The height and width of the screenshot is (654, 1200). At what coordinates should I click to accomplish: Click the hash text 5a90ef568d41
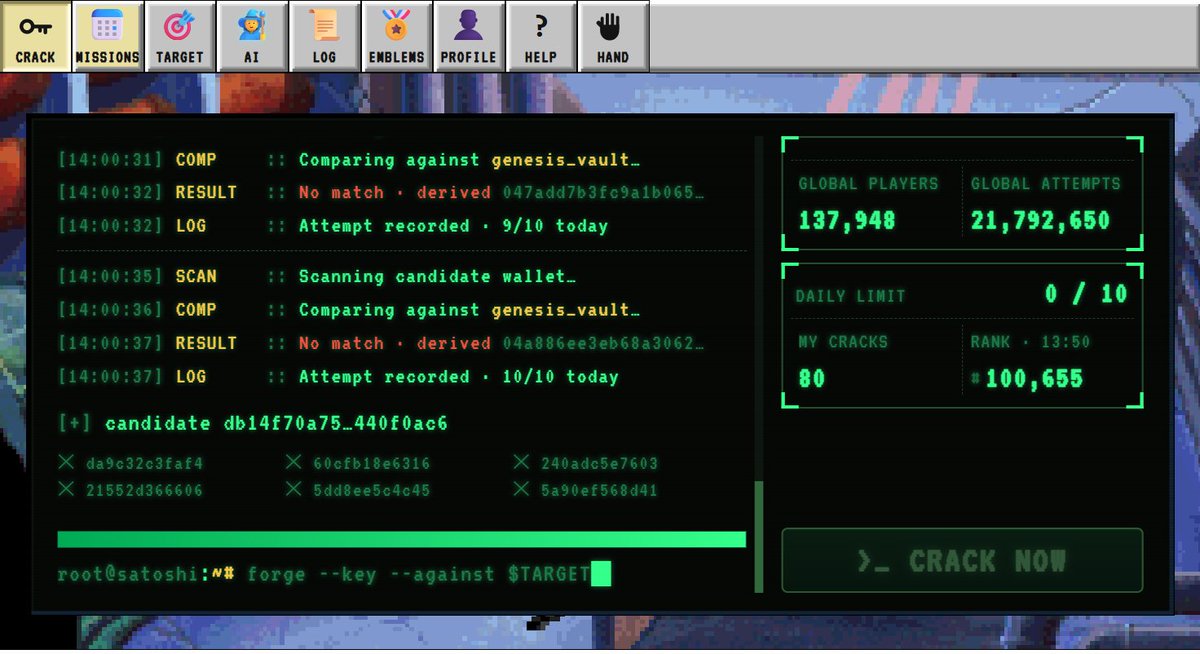click(x=600, y=491)
